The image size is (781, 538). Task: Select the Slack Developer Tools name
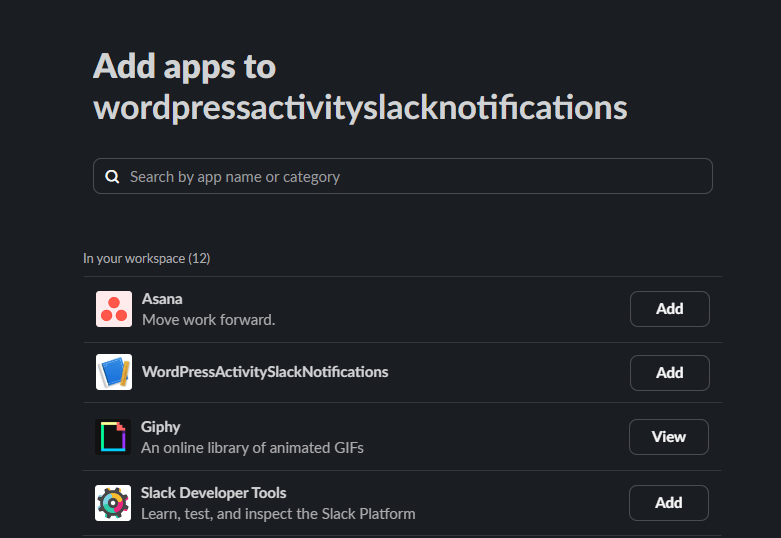point(213,493)
